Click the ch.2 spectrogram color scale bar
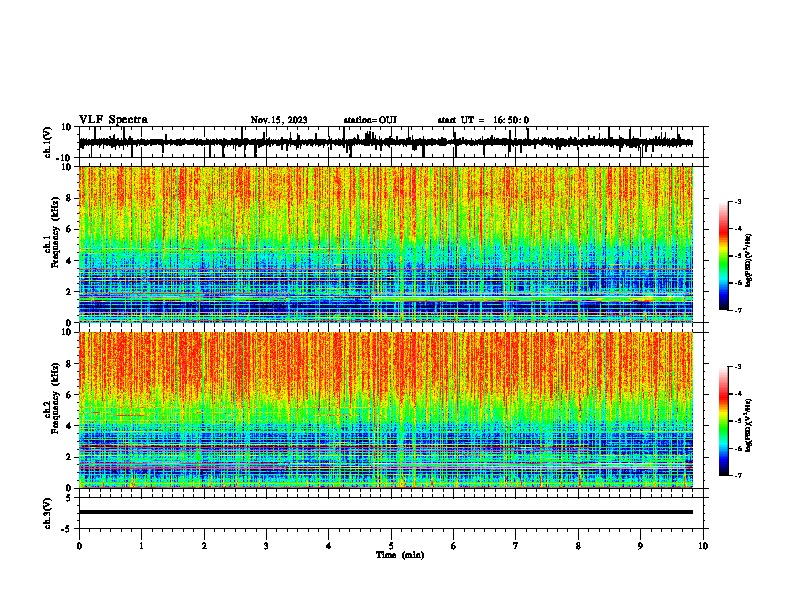Image resolution: width=792 pixels, height=612 pixels. 724,421
